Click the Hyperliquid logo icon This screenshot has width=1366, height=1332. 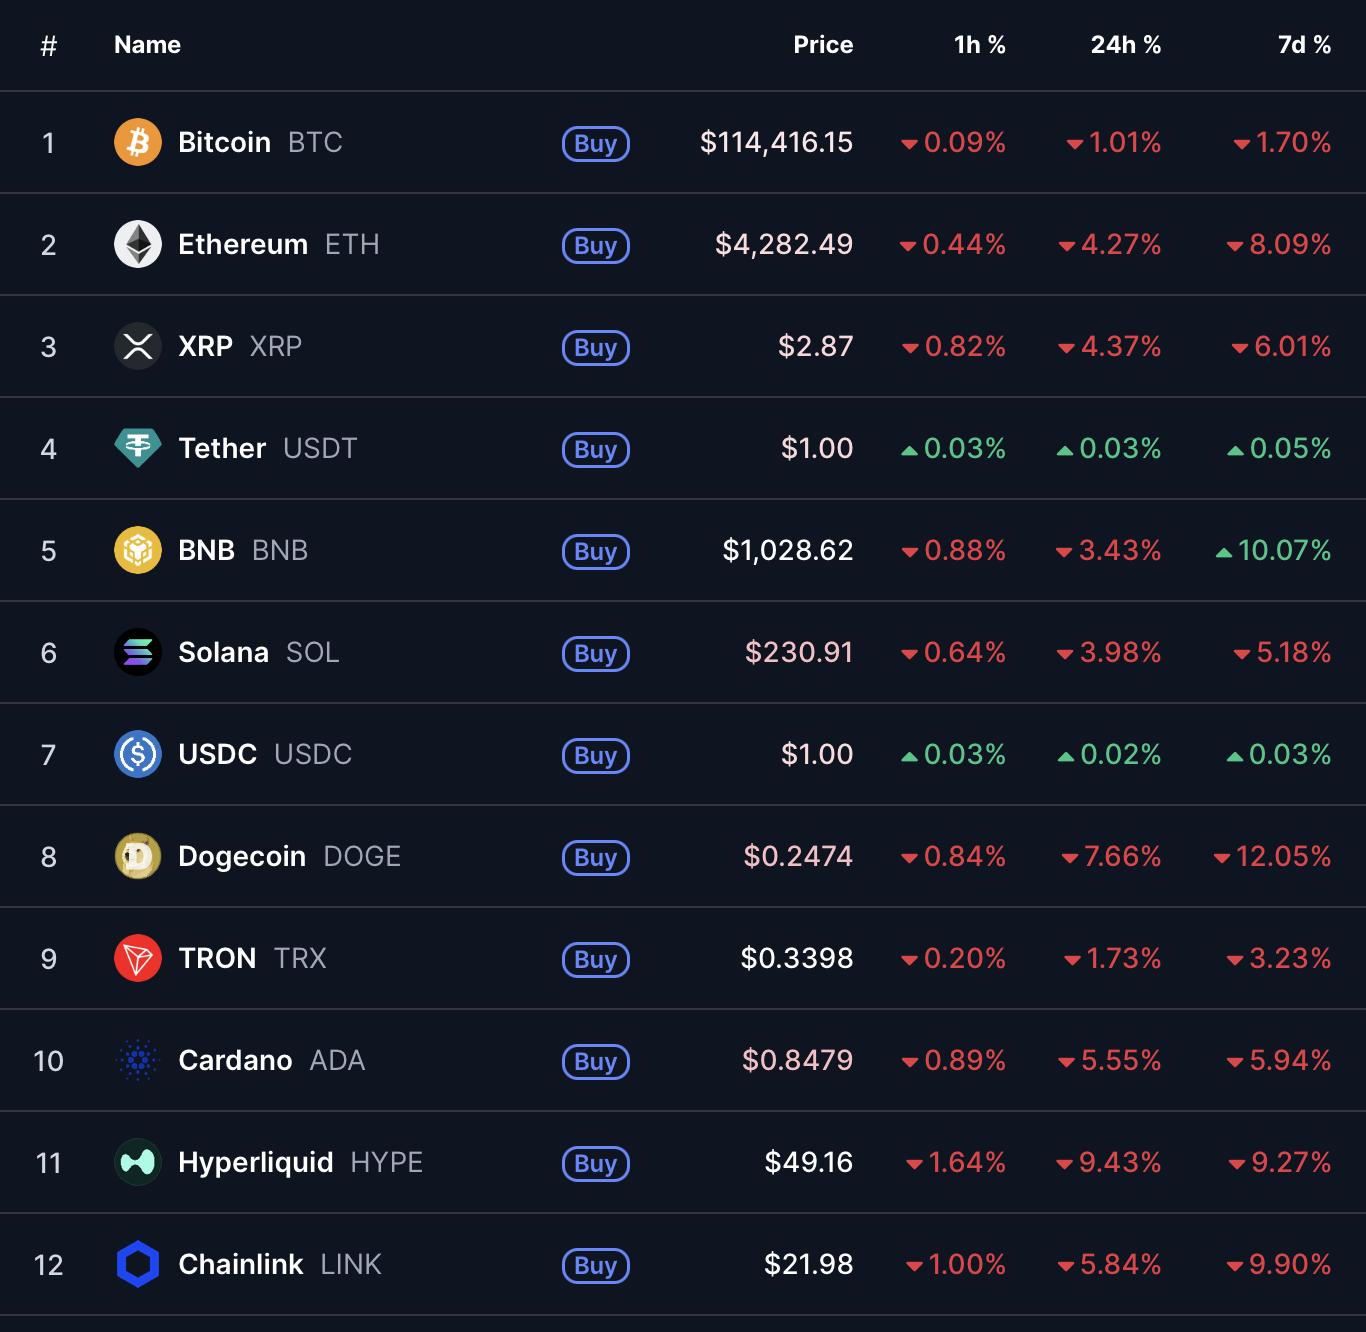[x=138, y=1162]
